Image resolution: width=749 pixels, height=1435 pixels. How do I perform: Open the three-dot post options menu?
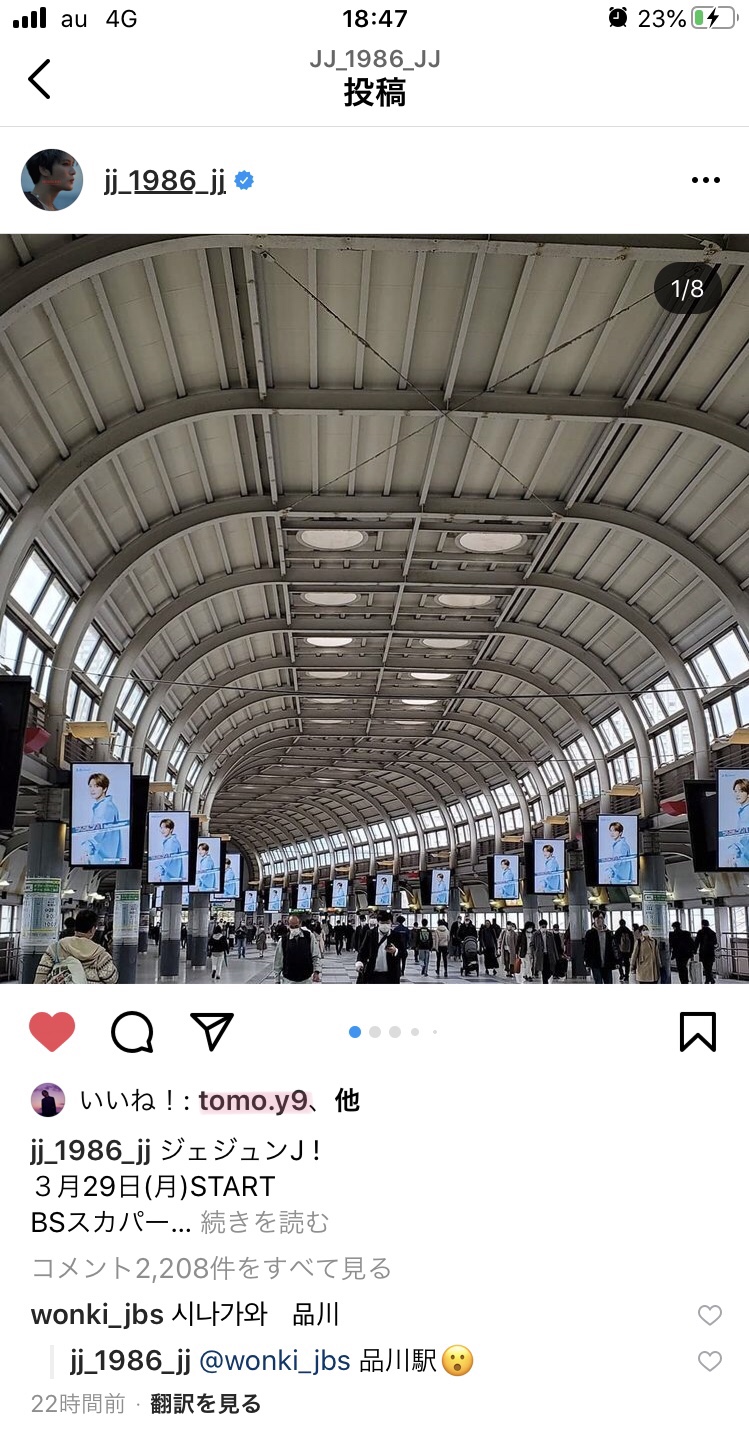(x=705, y=180)
